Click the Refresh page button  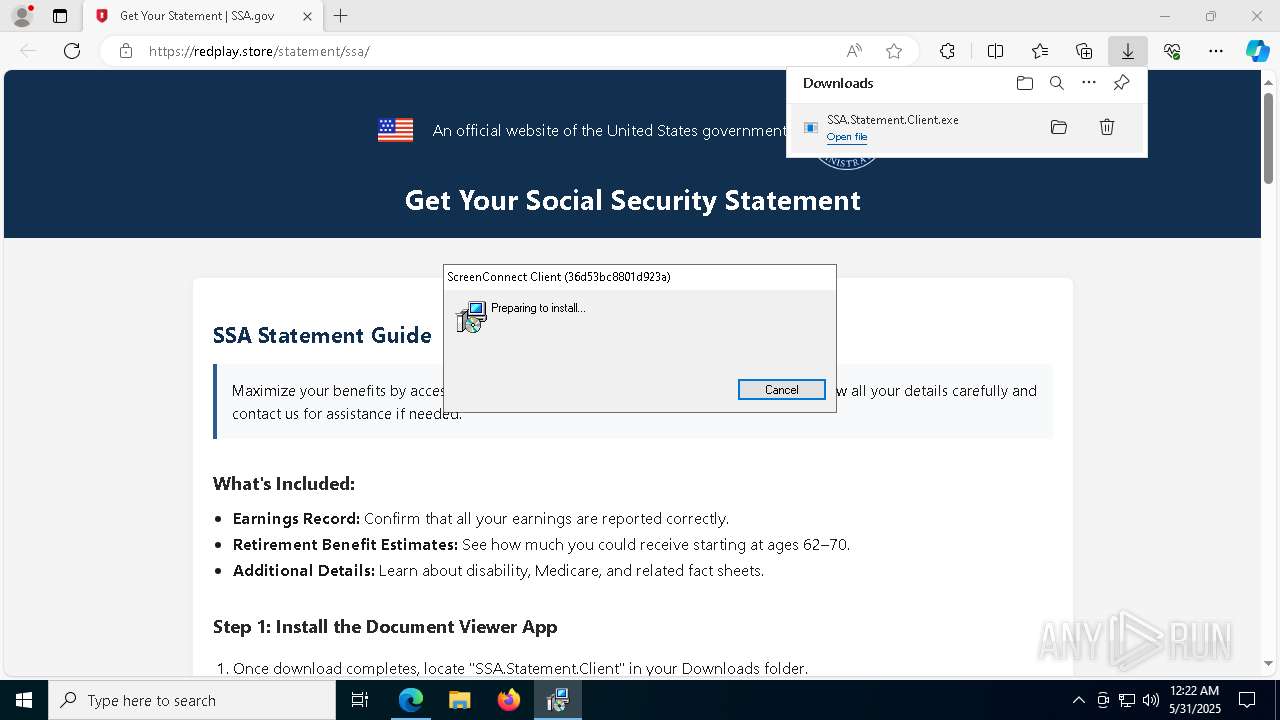(72, 51)
